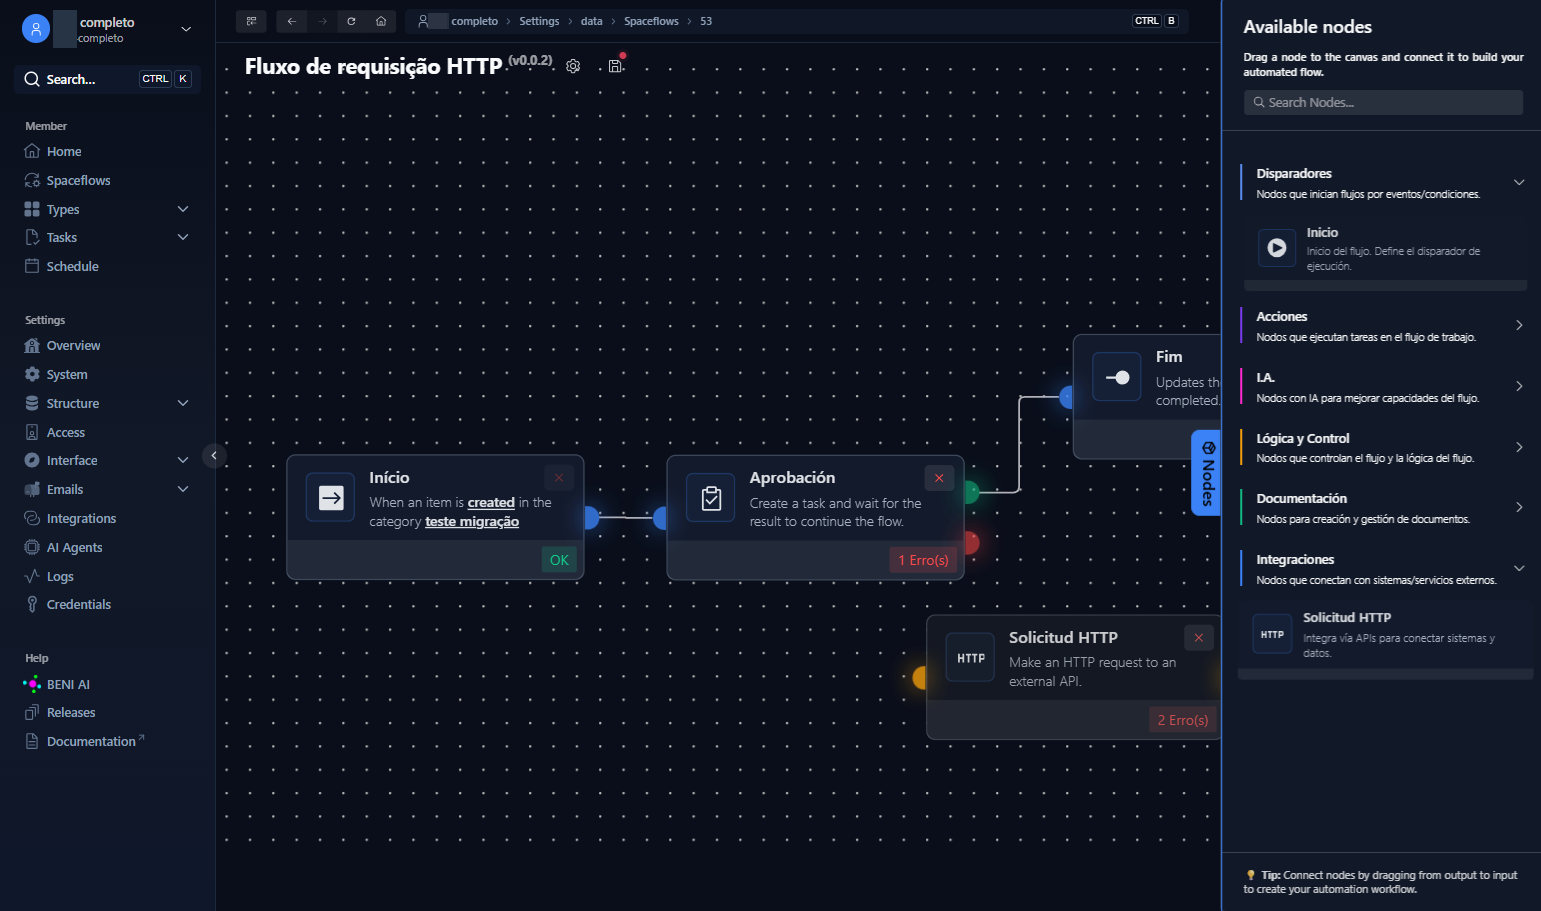The image size is (1541, 911).
Task: Click the Inicio play icon in Available nodes
Action: [1277, 247]
